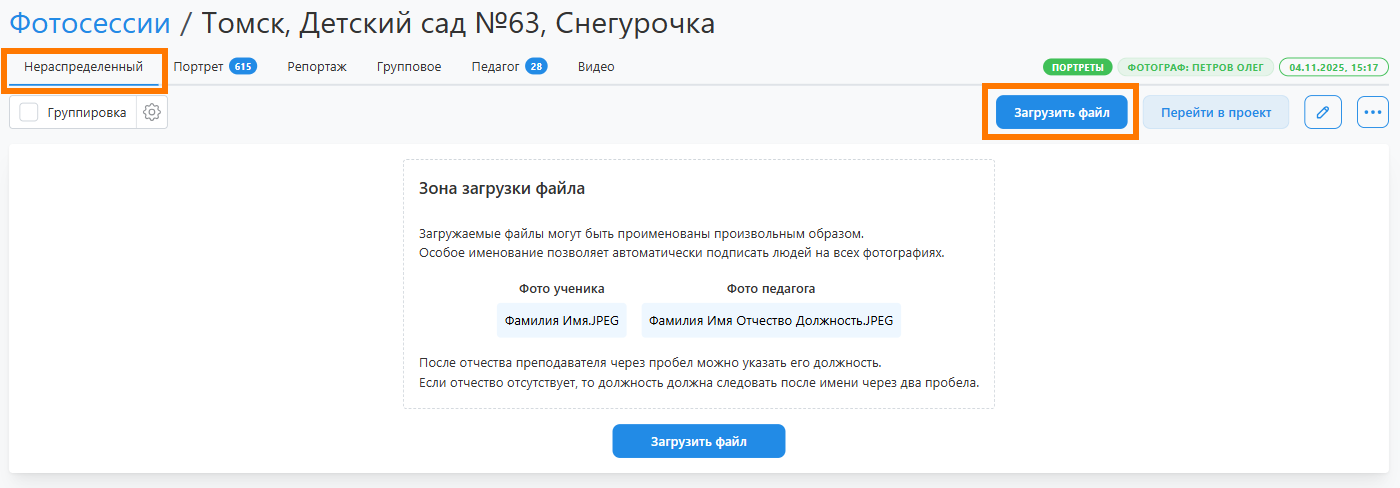Enable the Группировка checkbox

point(29,113)
